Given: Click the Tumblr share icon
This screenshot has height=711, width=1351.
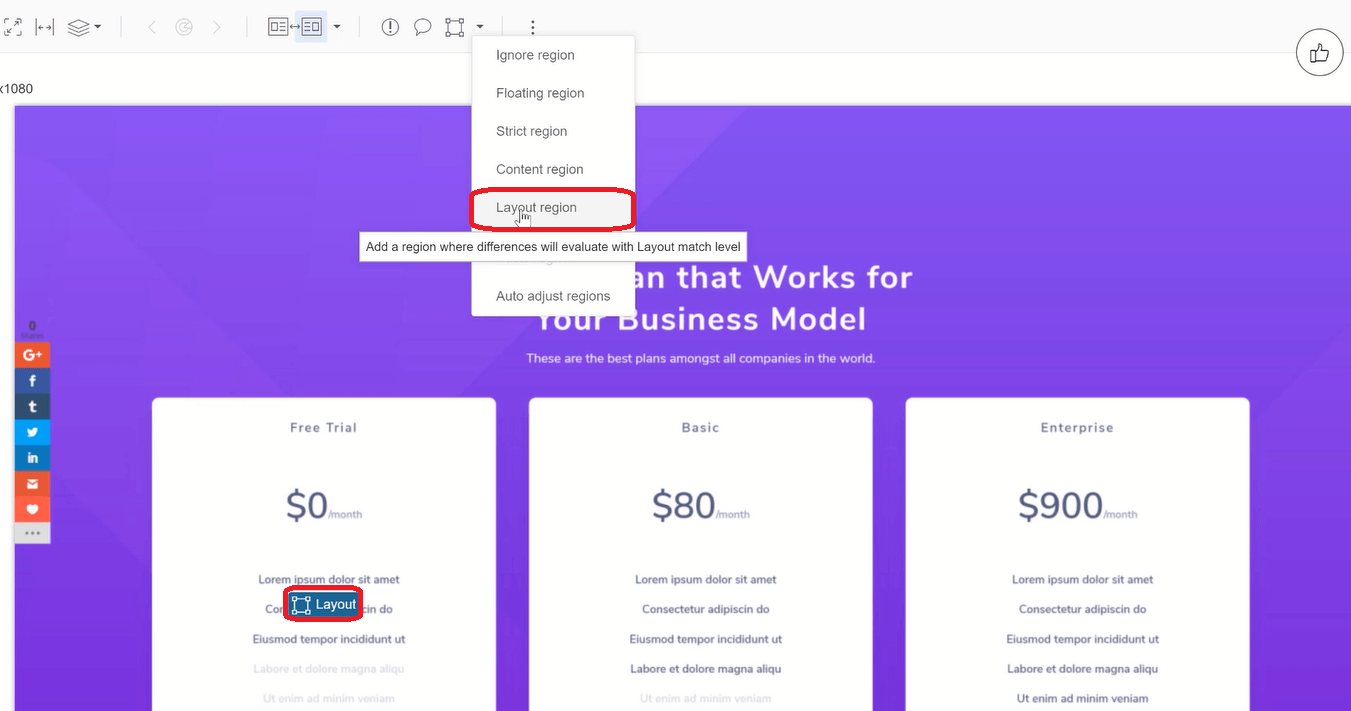Looking at the screenshot, I should click(32, 407).
